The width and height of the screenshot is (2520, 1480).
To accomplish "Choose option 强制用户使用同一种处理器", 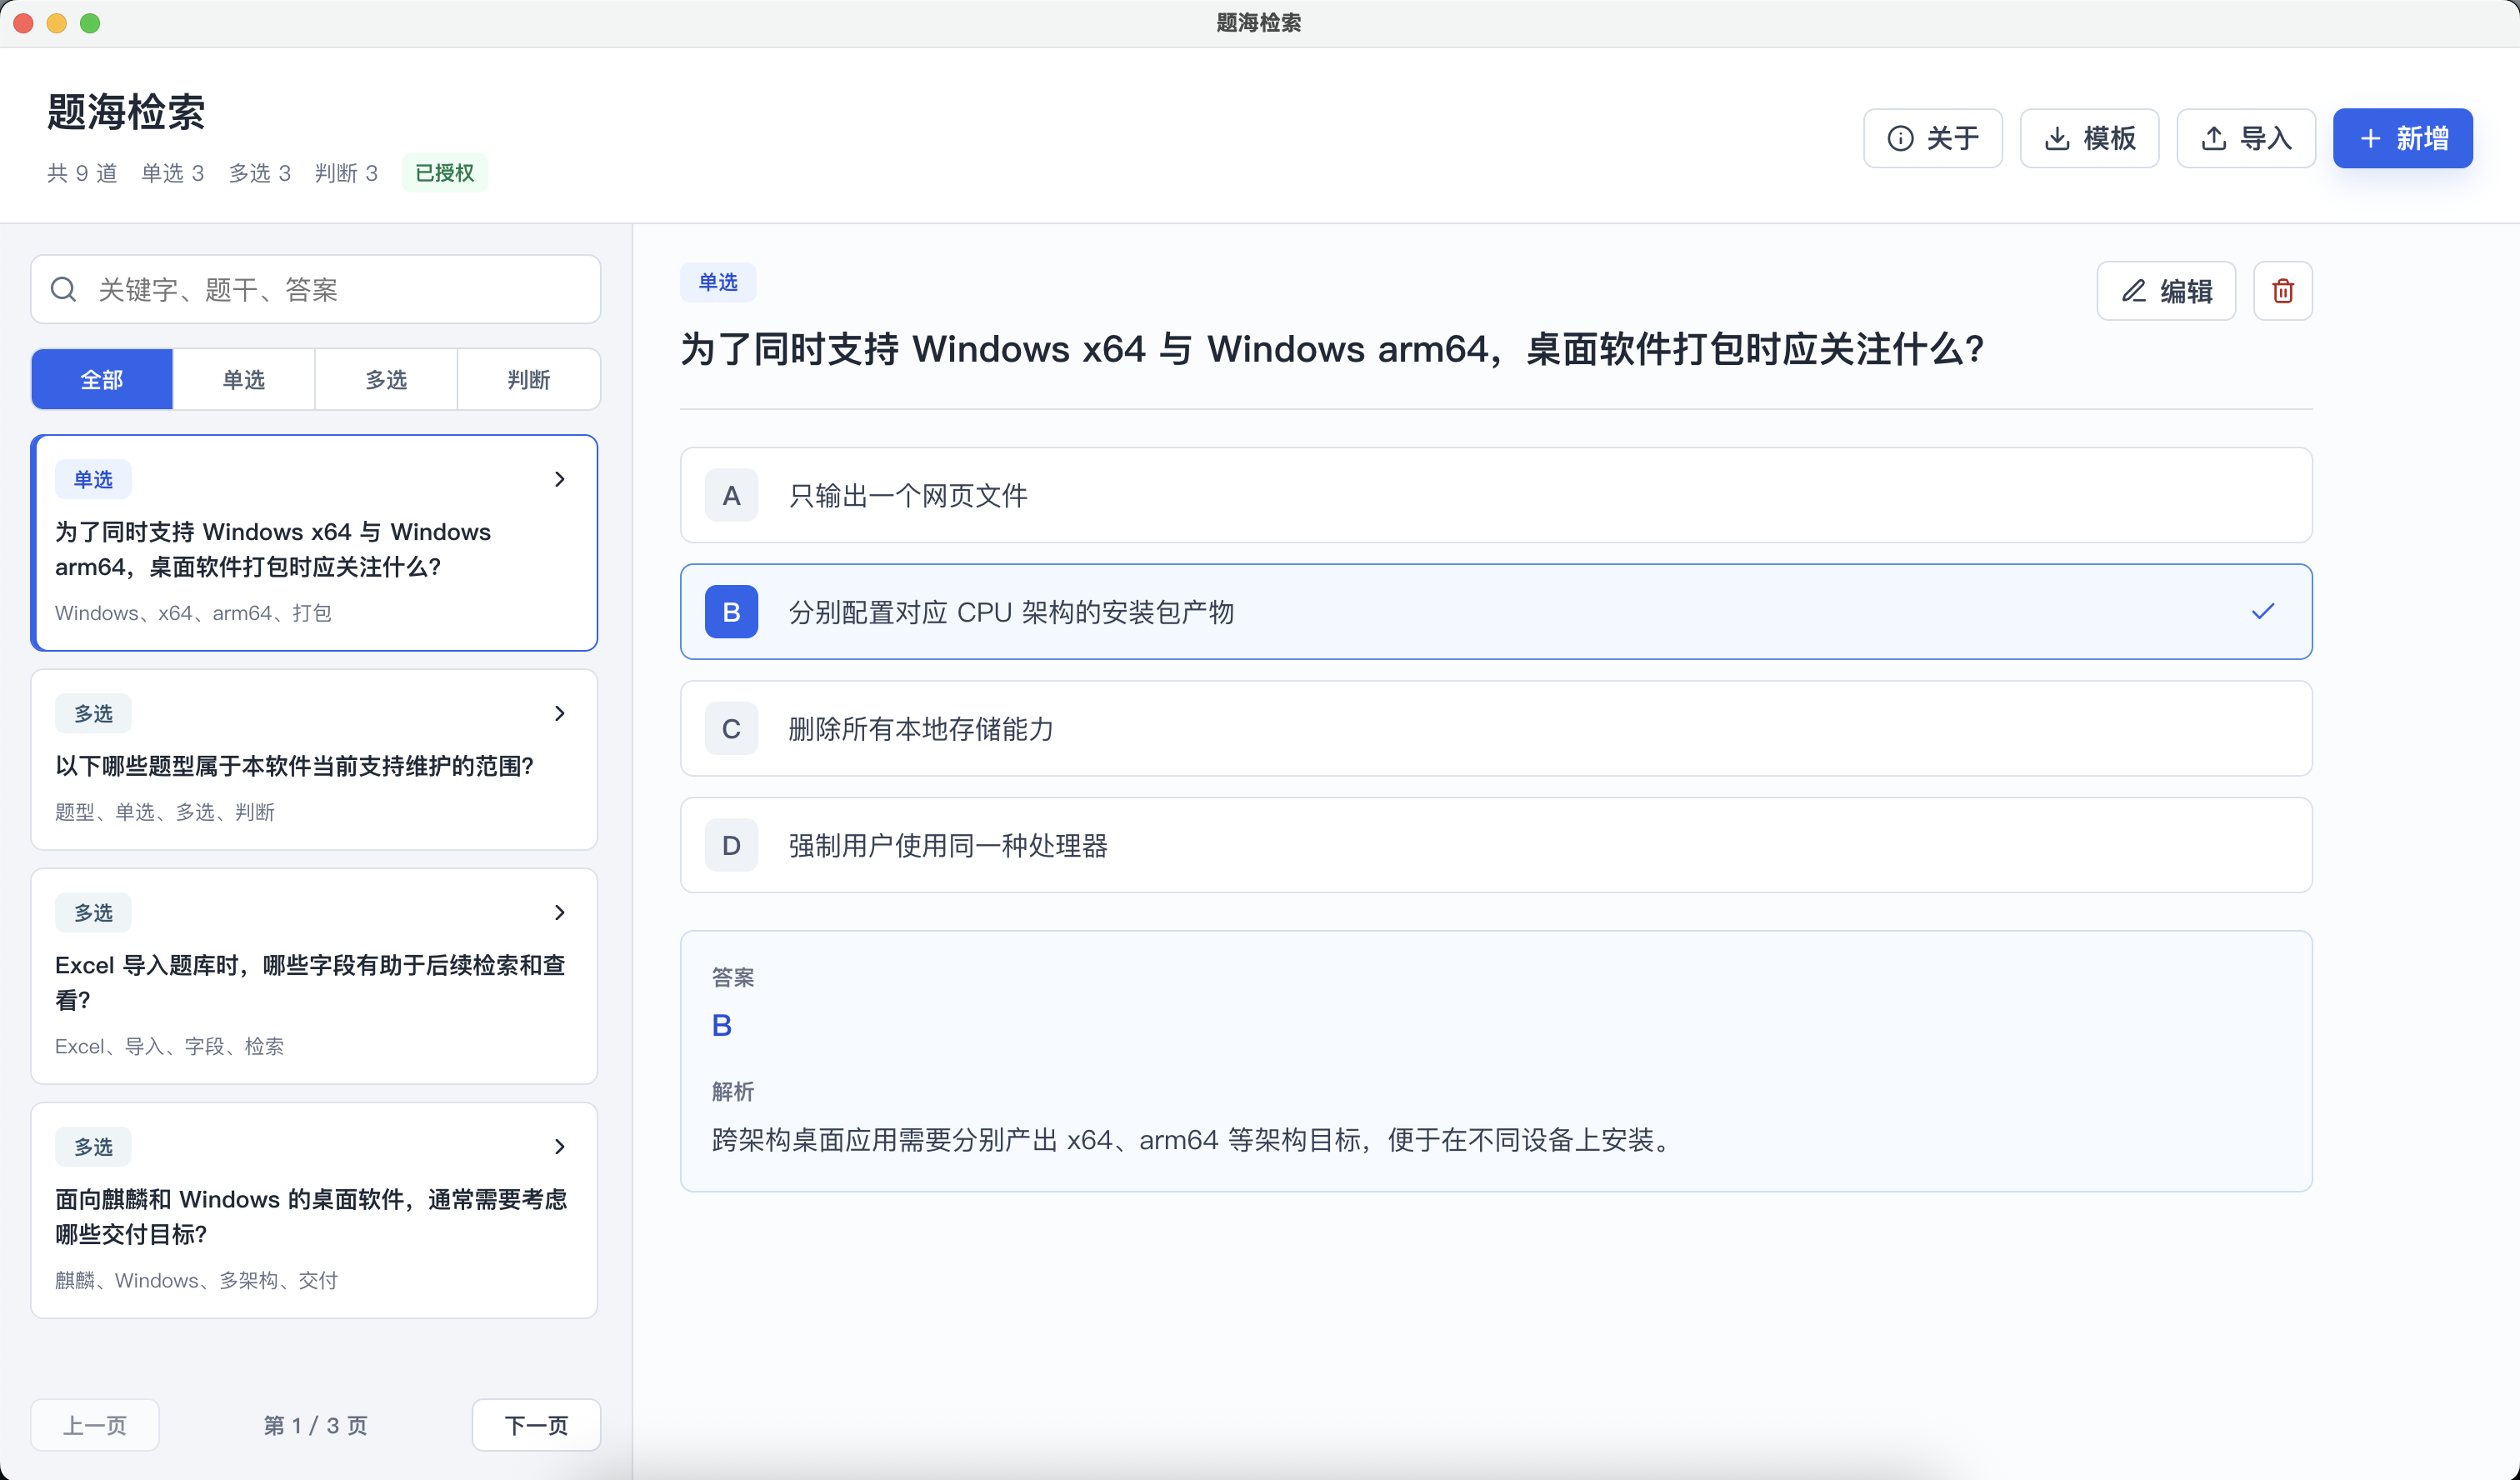I will tap(1496, 845).
